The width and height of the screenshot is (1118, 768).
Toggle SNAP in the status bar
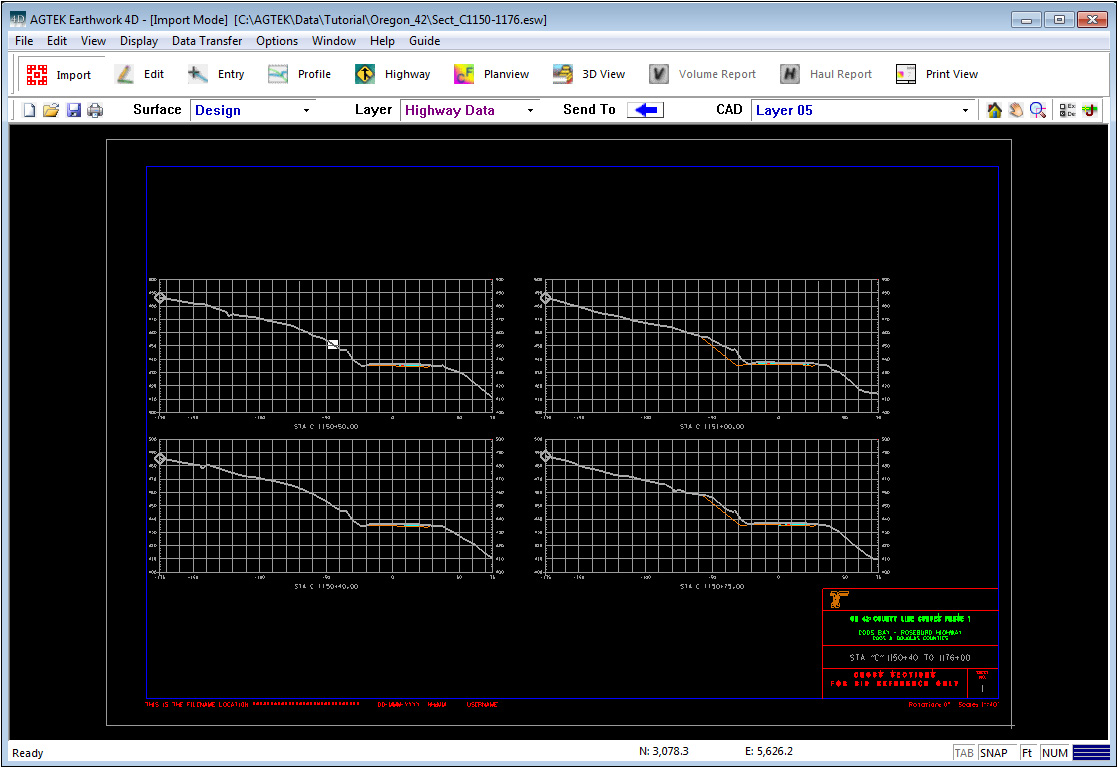click(994, 753)
